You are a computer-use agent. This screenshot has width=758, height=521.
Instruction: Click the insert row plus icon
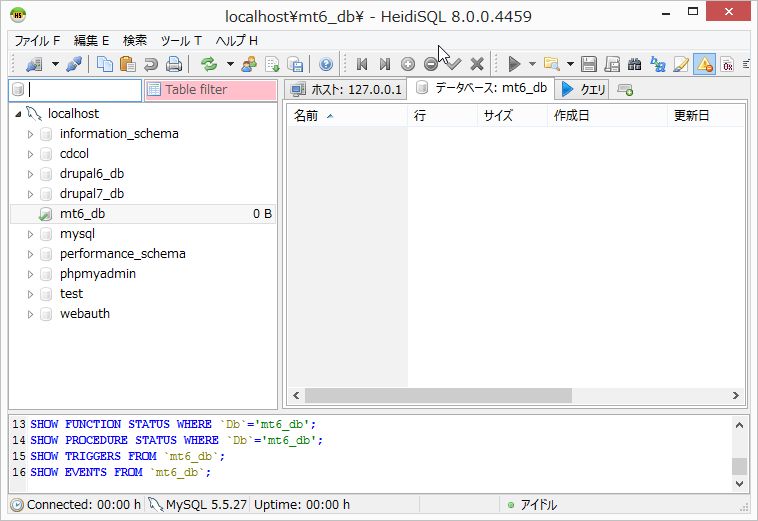[408, 64]
